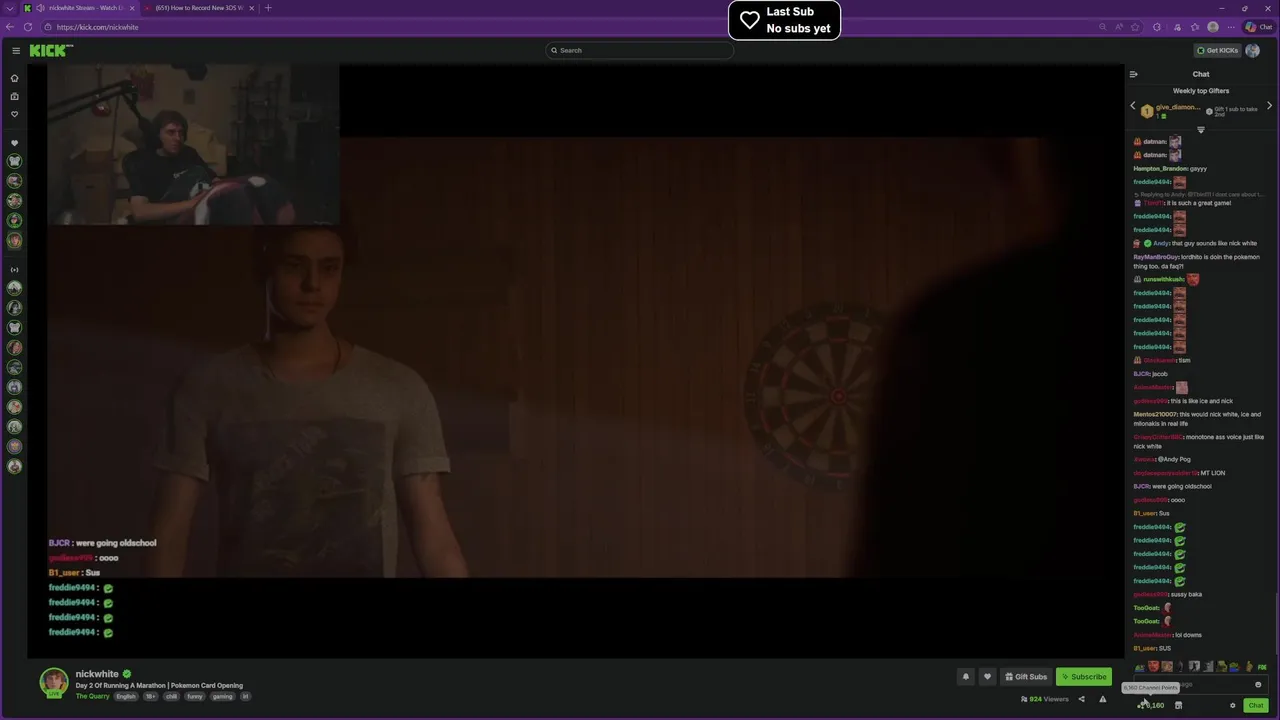Click the FDE emote in quick emote bar
1280x720 pixels.
pyautogui.click(x=1262, y=667)
